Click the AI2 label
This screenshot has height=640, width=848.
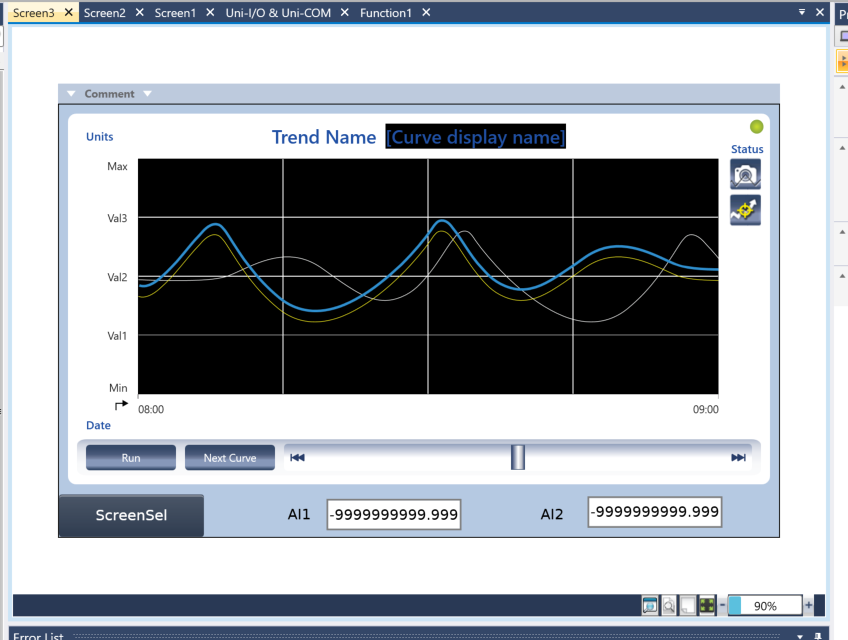(552, 514)
